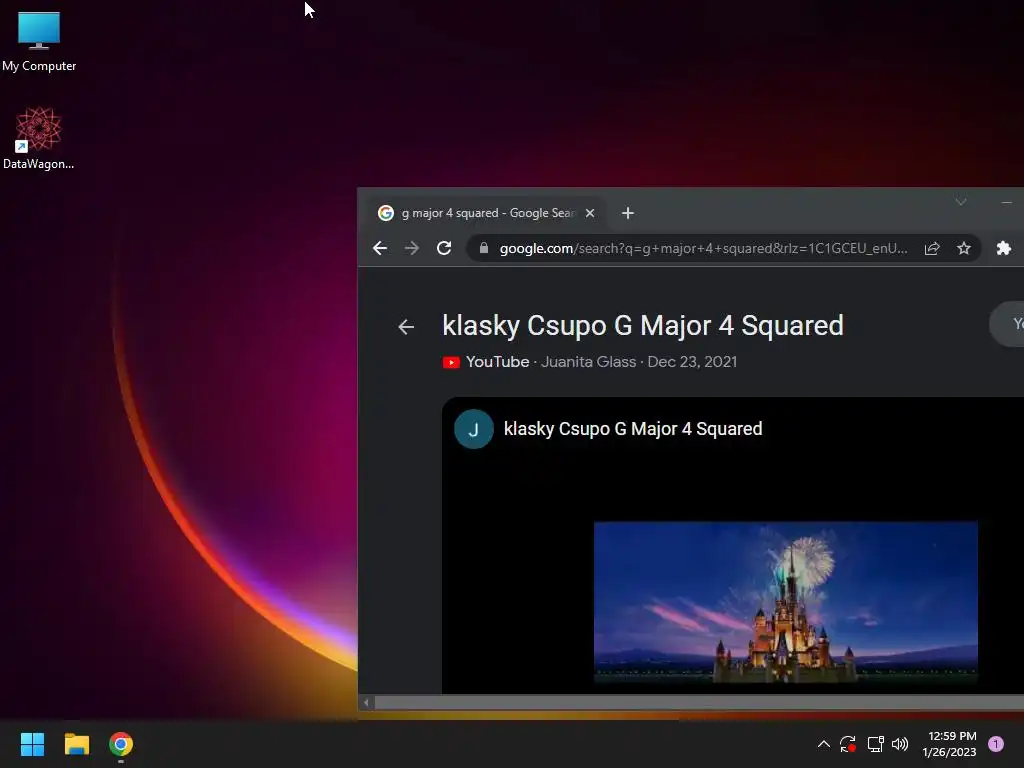Click the Chrome taskbar icon
This screenshot has height=768, width=1024.
click(x=121, y=744)
